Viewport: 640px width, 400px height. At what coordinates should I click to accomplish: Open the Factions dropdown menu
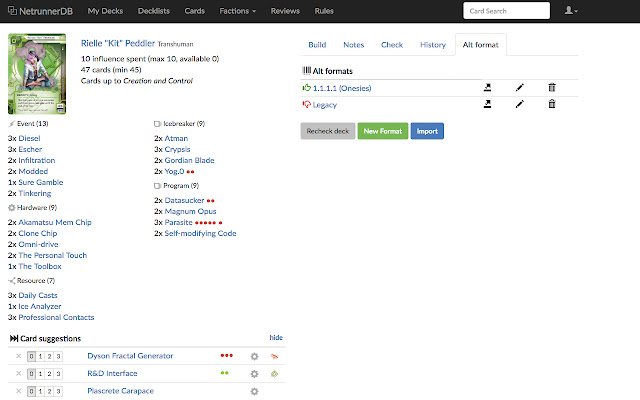pos(238,11)
